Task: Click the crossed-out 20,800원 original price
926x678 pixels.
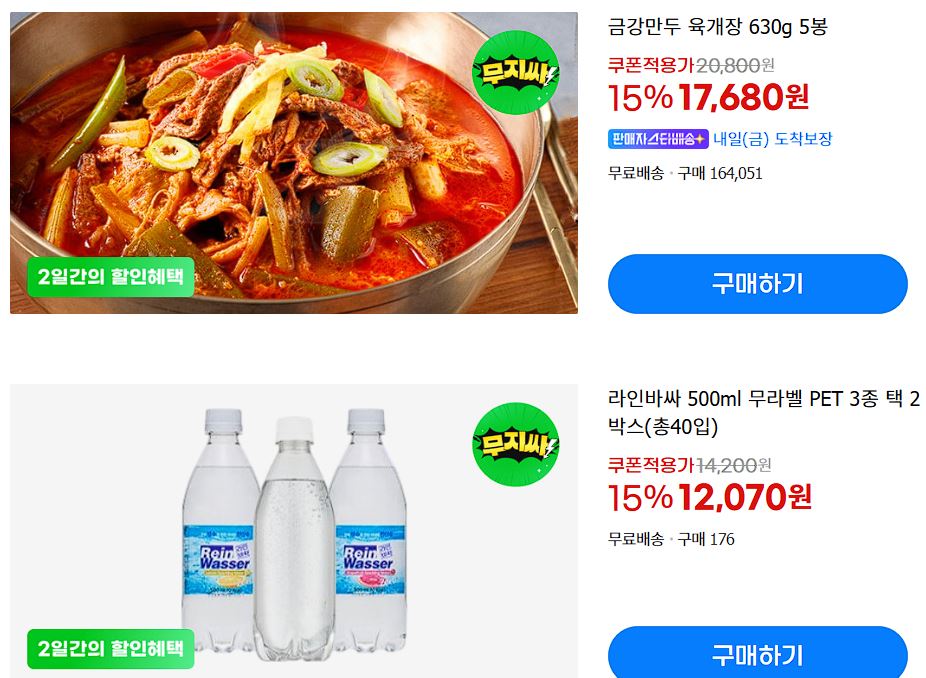Action: (x=735, y=65)
